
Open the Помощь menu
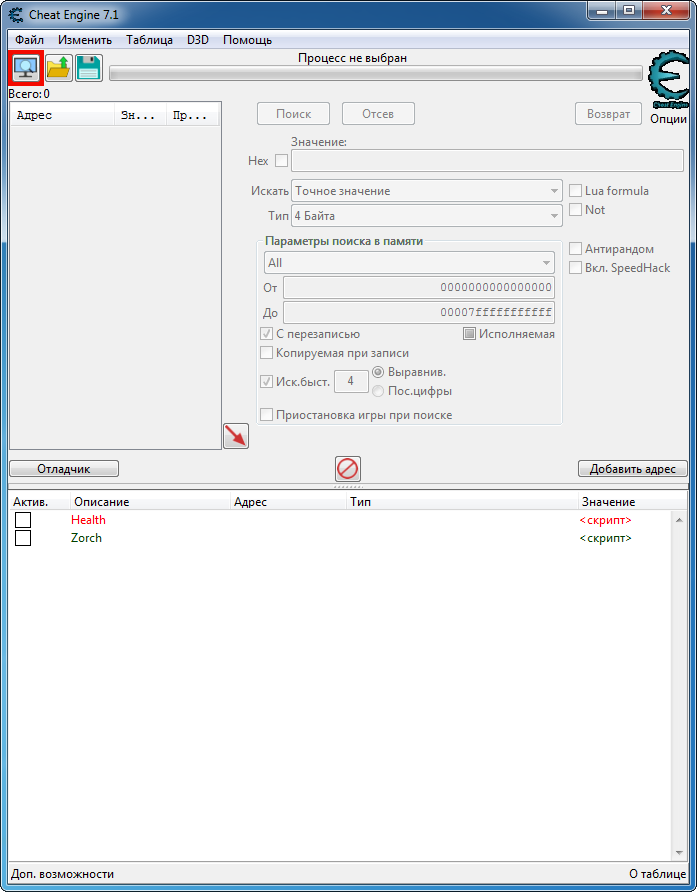248,40
